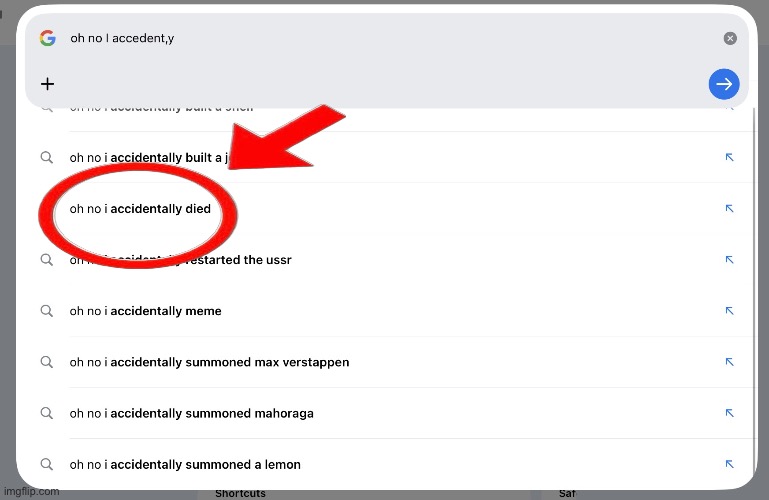The height and width of the screenshot is (500, 769).
Task: Choose "accidentally summoned a lemon" suggestion
Action: pos(185,464)
